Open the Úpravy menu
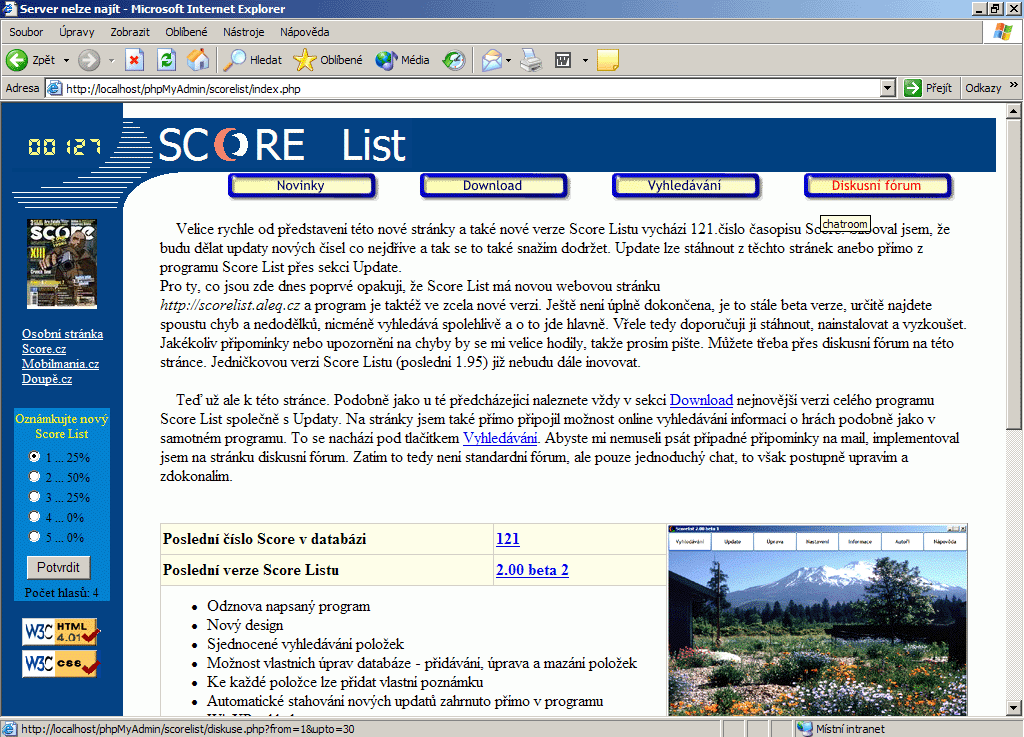The image size is (1024, 737). click(x=76, y=32)
